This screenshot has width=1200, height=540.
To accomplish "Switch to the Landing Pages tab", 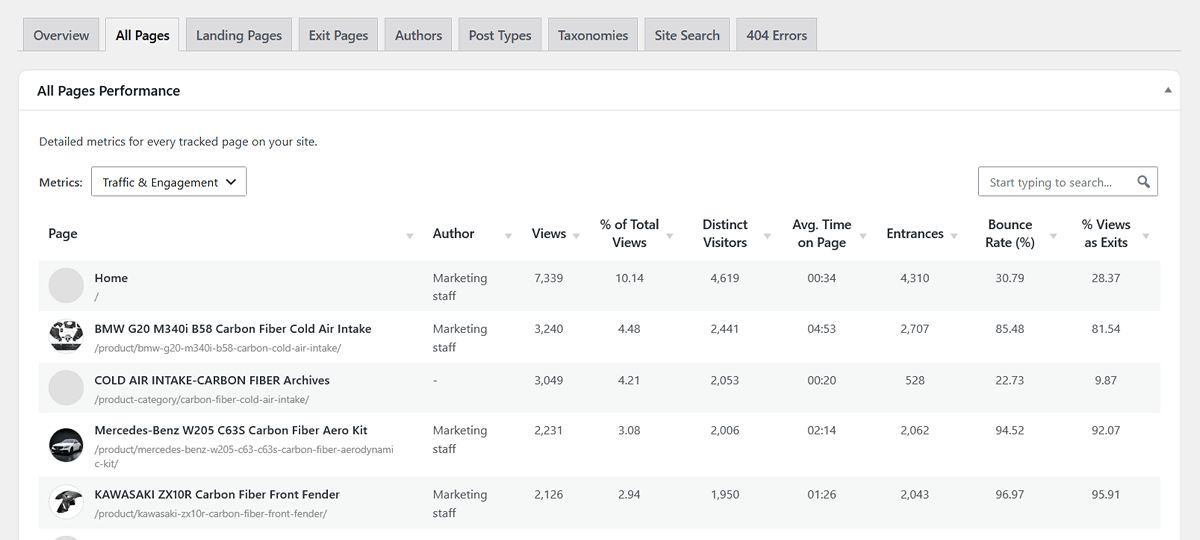I will pyautogui.click(x=239, y=35).
